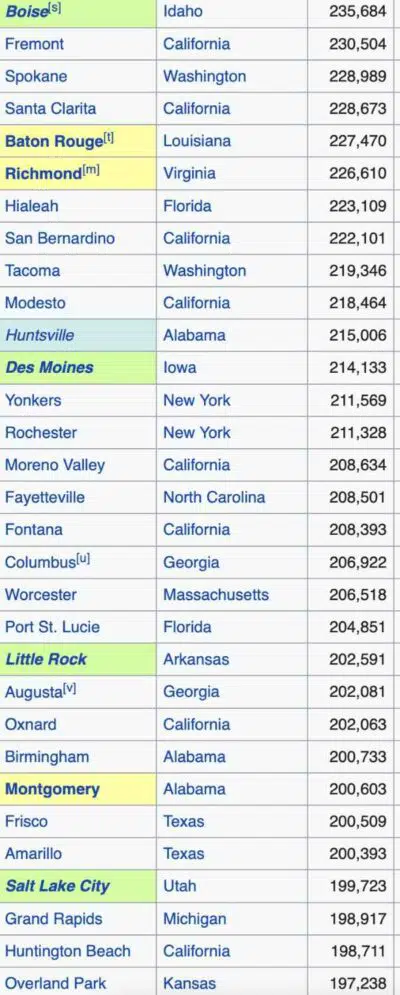Image resolution: width=400 pixels, height=995 pixels.
Task: Open the Kansas state link
Action: (189, 983)
